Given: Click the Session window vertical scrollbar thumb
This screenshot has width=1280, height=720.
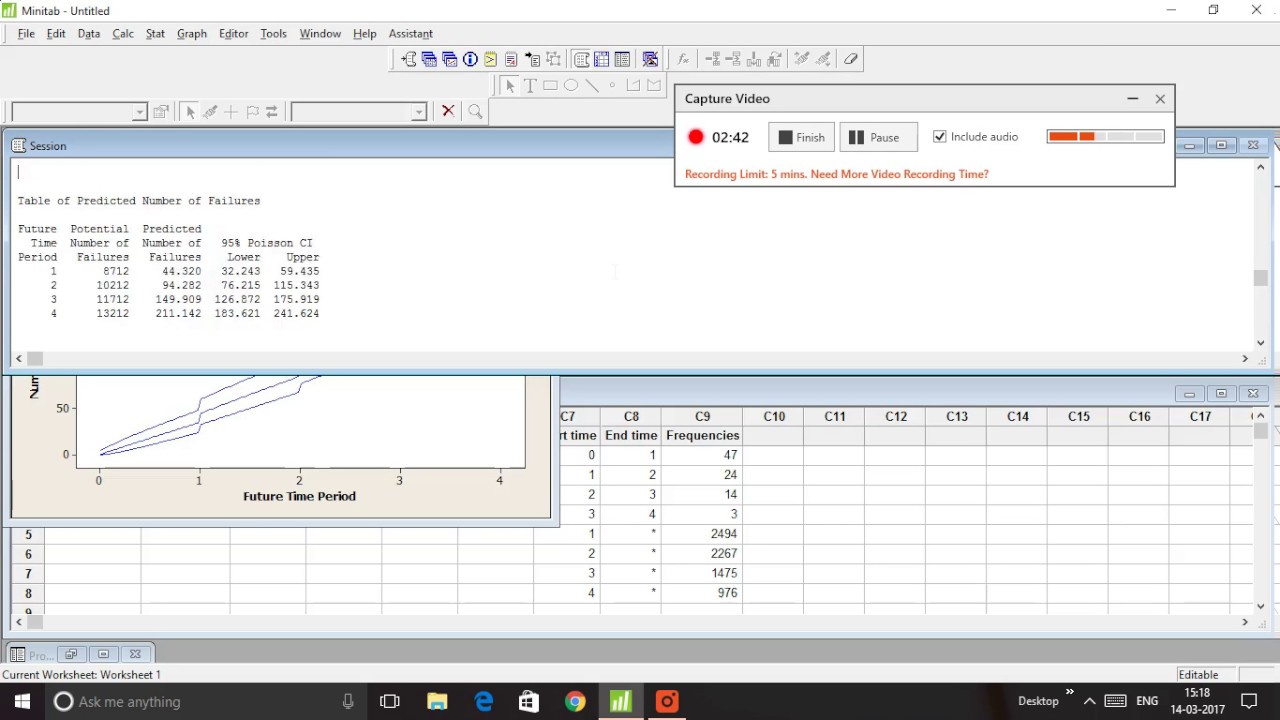Looking at the screenshot, I should (1260, 279).
